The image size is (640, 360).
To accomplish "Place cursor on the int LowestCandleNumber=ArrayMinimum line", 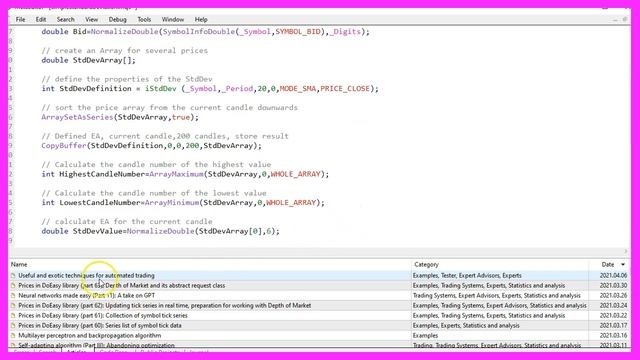I will (183, 203).
